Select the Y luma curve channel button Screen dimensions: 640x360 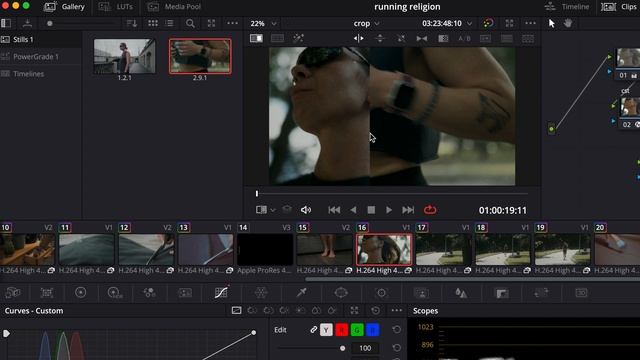click(x=326, y=330)
